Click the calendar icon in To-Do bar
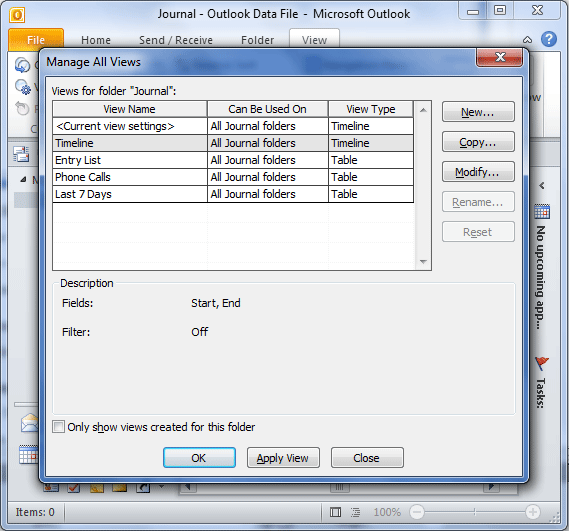This screenshot has height=531, width=569. [542, 211]
